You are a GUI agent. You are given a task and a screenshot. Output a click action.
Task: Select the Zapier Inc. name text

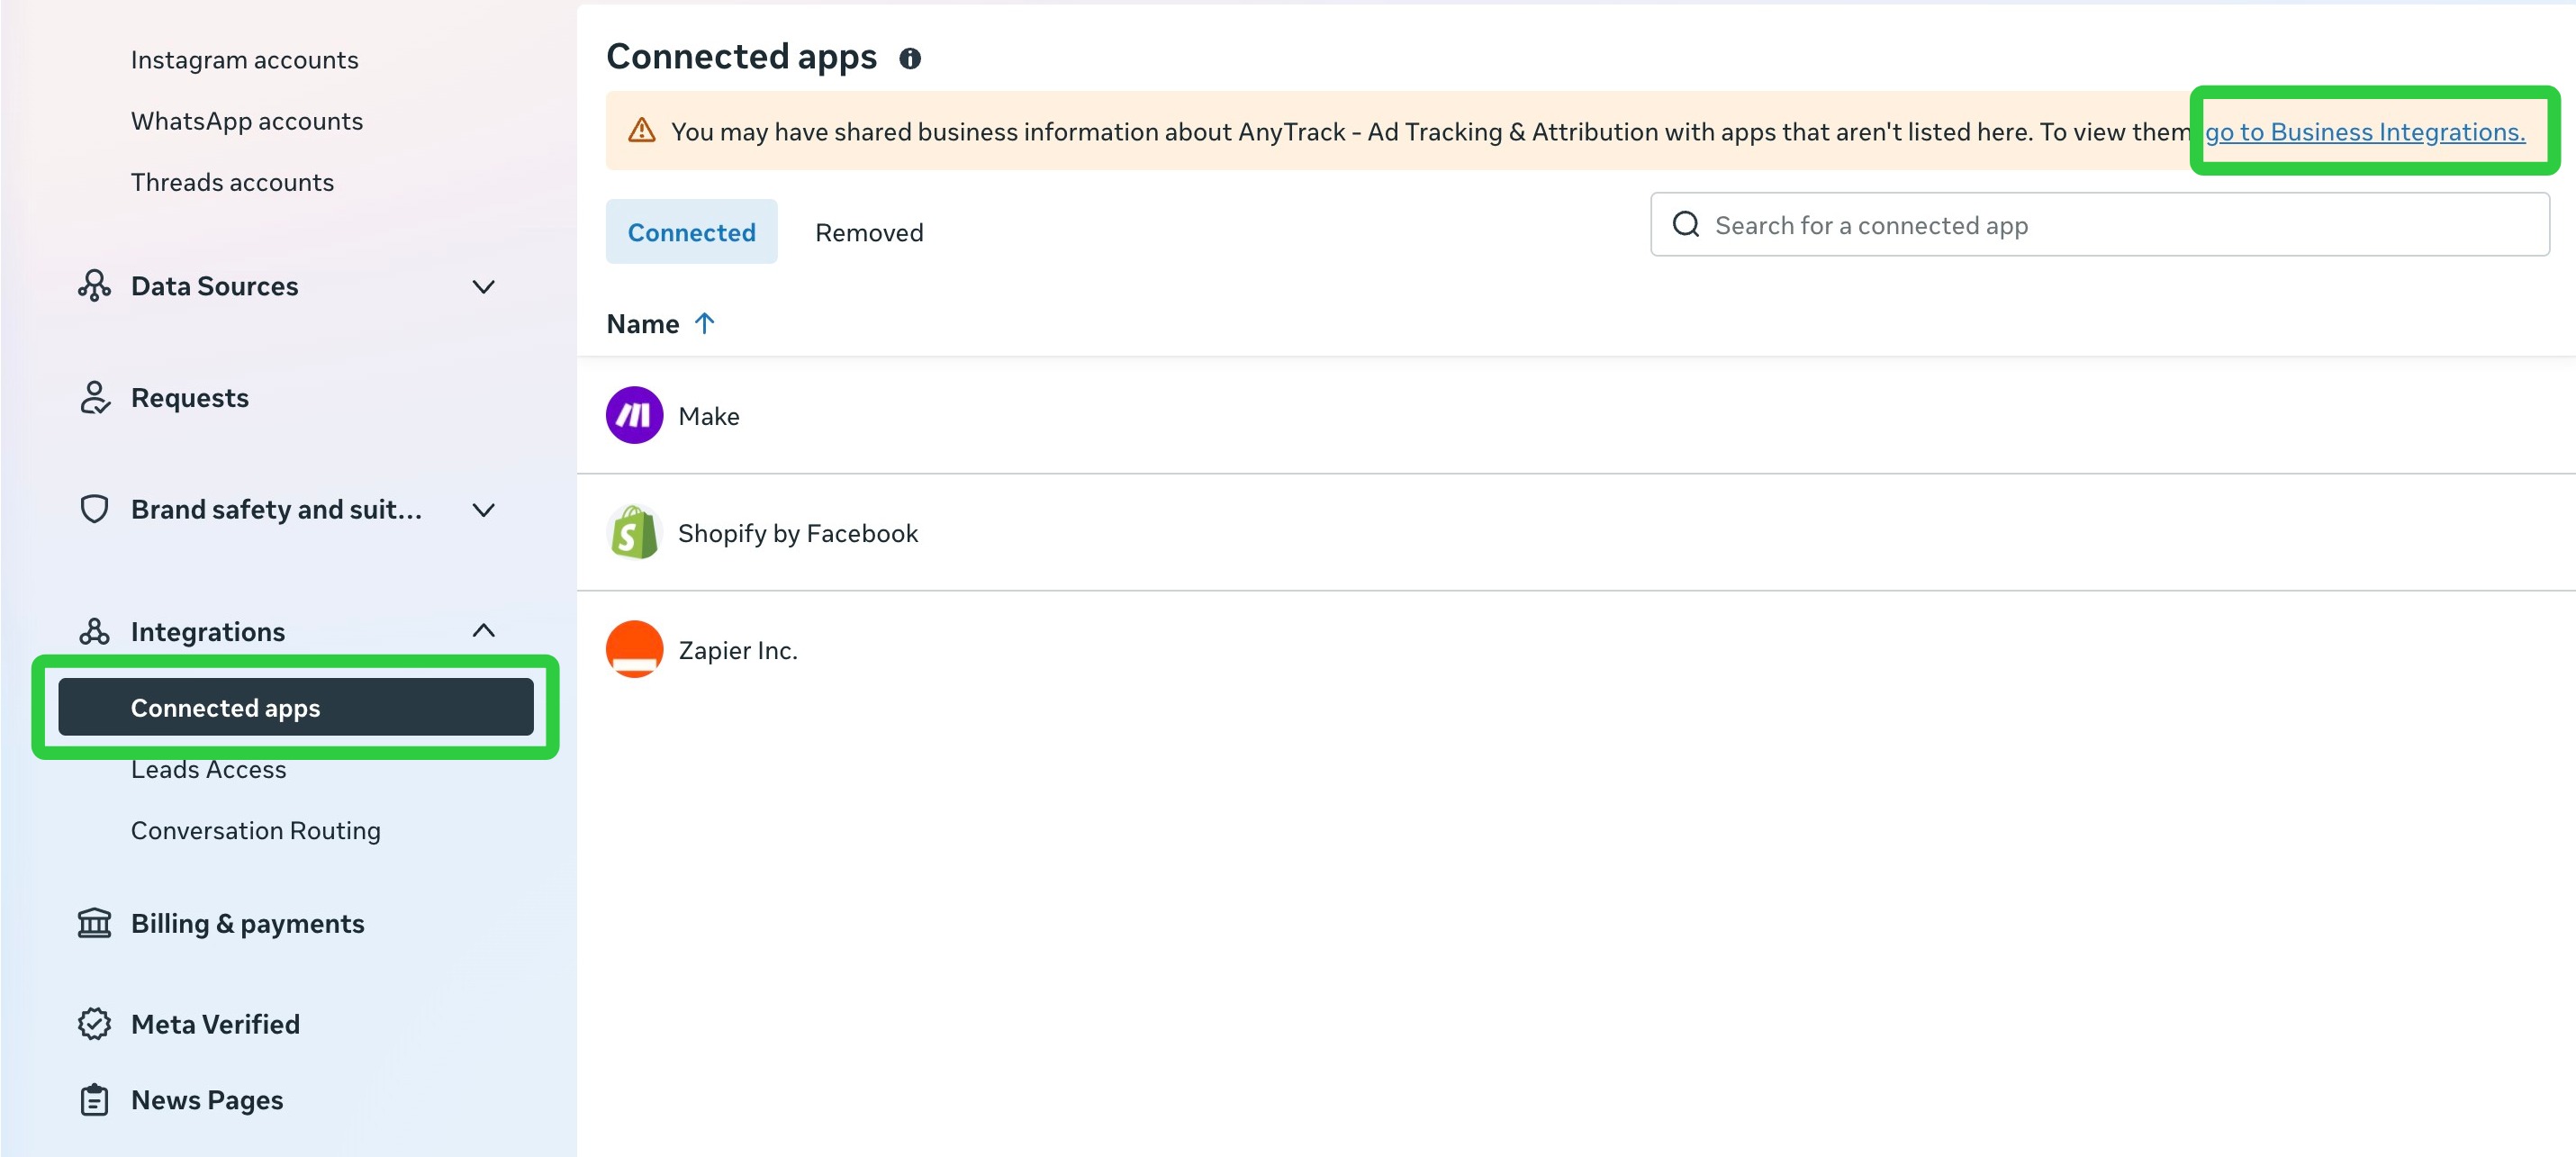point(737,650)
